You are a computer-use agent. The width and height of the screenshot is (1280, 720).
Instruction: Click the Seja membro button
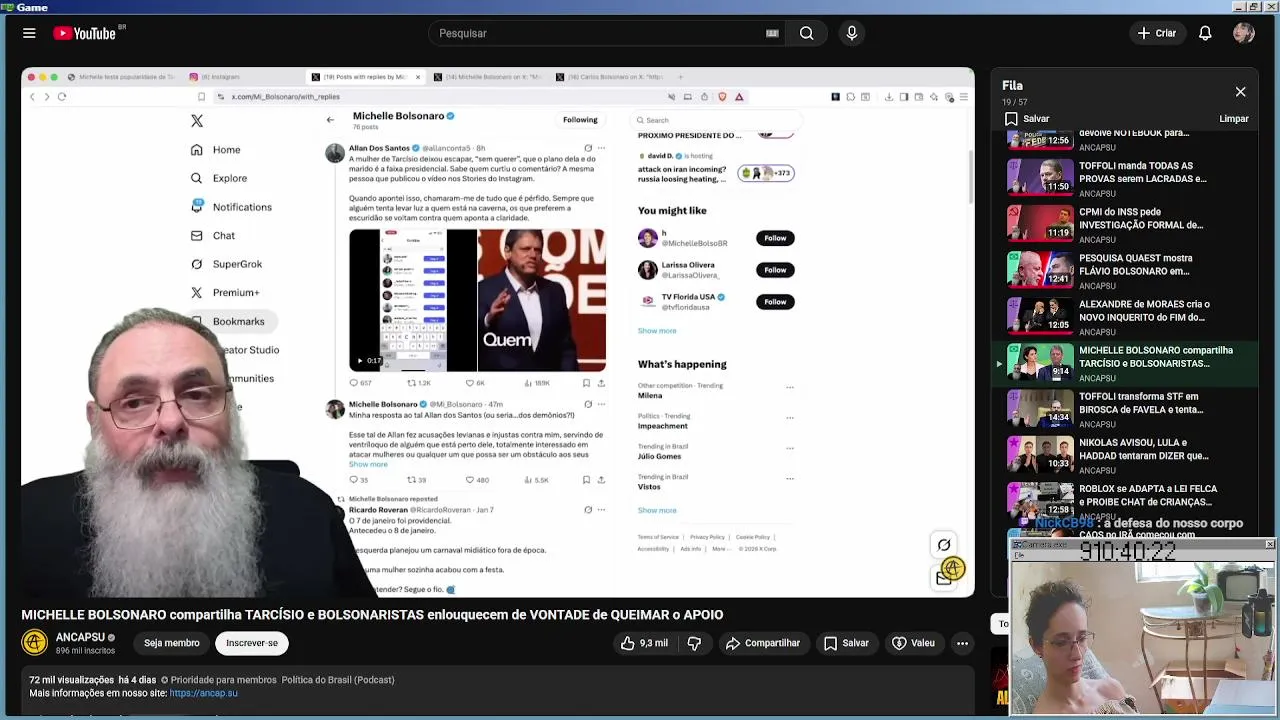[x=171, y=643]
